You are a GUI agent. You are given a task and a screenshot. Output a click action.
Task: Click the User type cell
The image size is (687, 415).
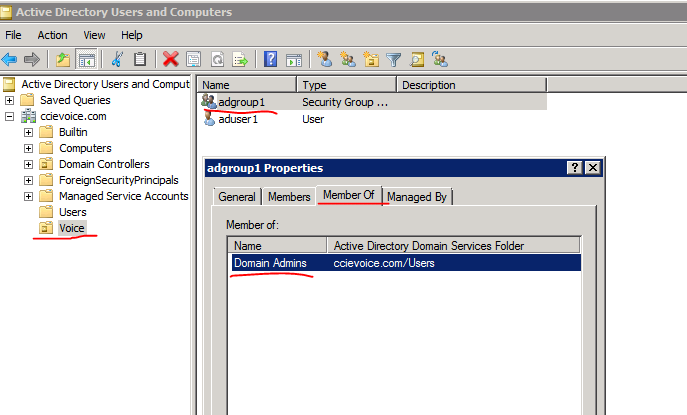pyautogui.click(x=313, y=119)
